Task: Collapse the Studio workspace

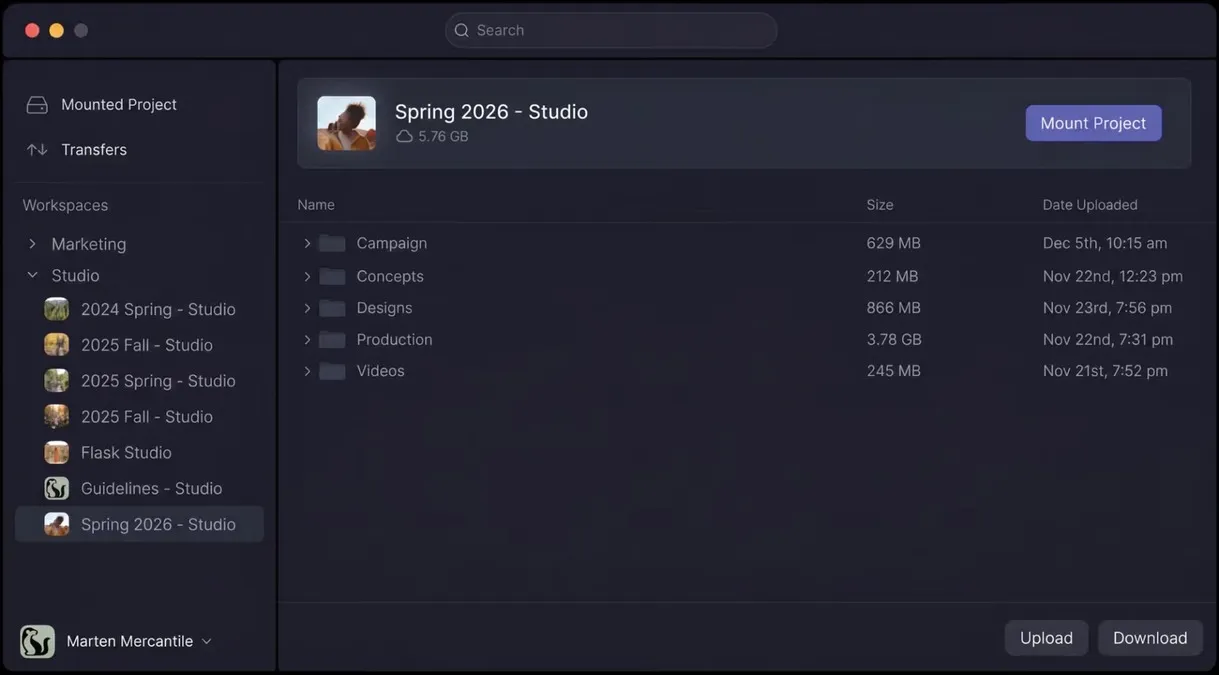Action: 32,275
